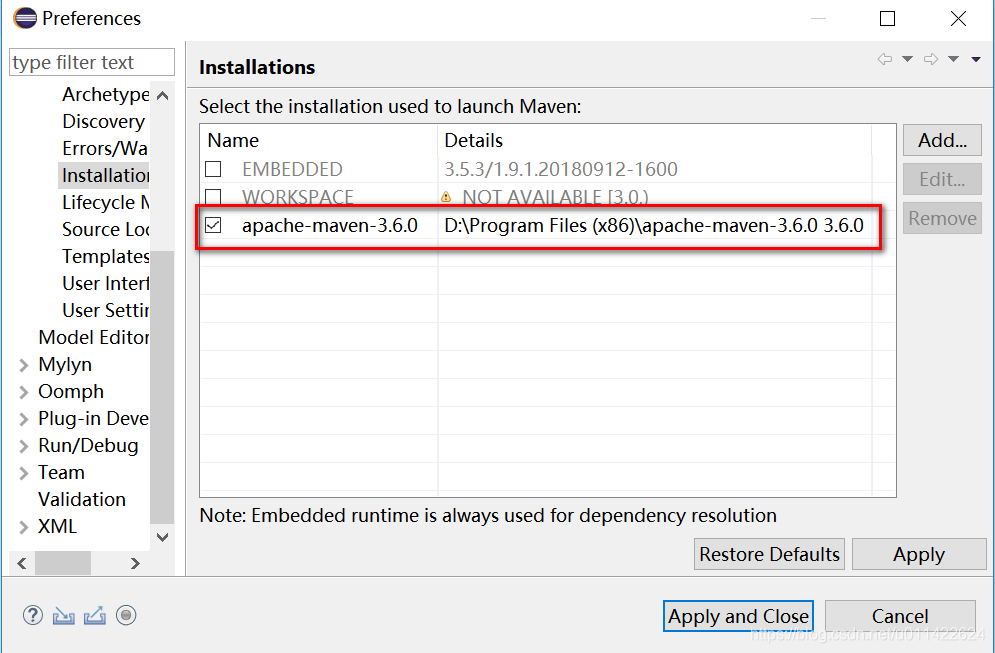Click the Oomph preference recorder icon
The image size is (995, 653).
point(126,615)
